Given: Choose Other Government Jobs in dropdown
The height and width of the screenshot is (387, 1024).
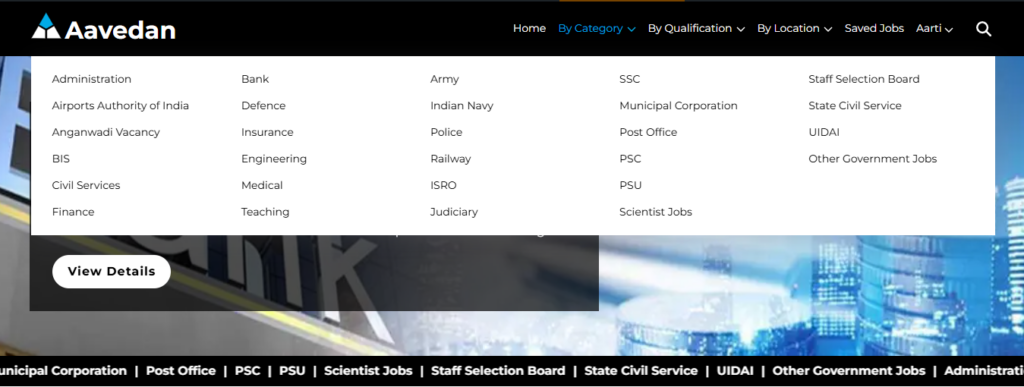Looking at the screenshot, I should tap(872, 159).
